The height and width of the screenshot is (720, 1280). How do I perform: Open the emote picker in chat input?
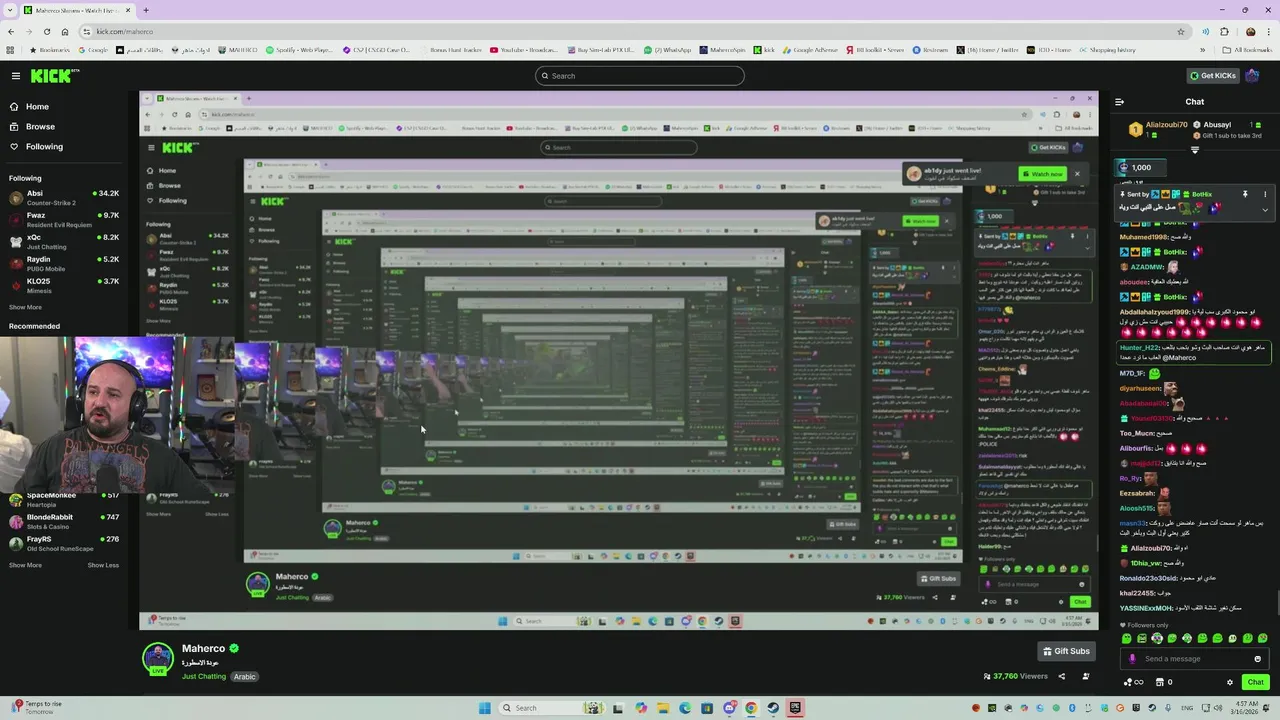[x=1258, y=659]
